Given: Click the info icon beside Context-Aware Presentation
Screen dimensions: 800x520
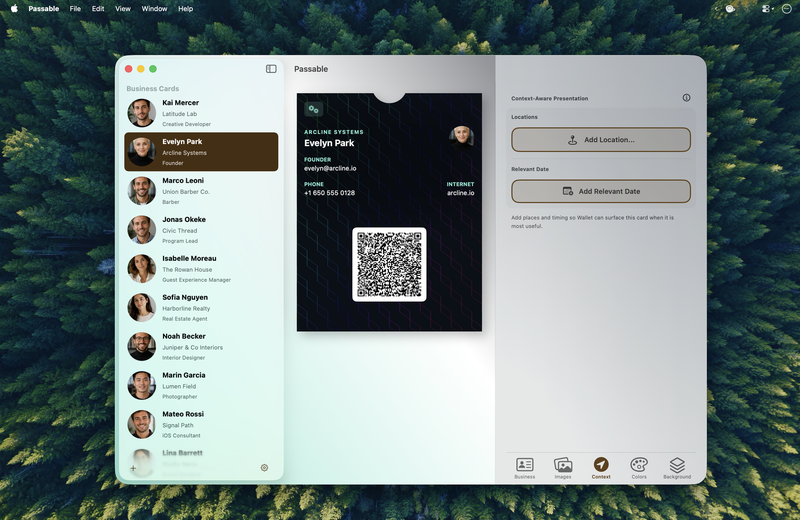Looking at the screenshot, I should click(x=686, y=98).
